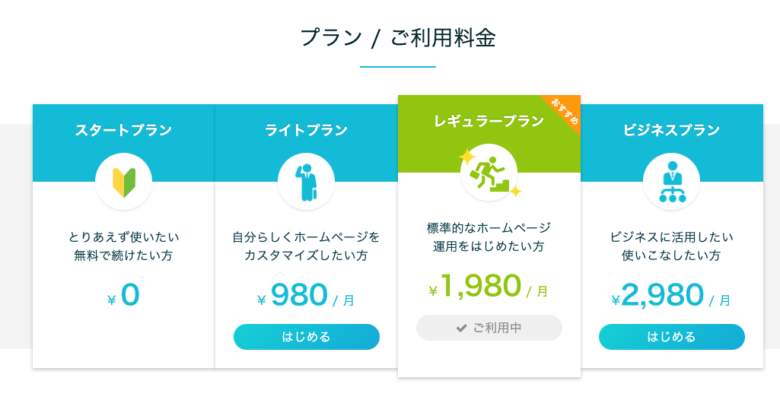Click the businessman icon on ライトプラン
This screenshot has width=780, height=400.
(306, 182)
